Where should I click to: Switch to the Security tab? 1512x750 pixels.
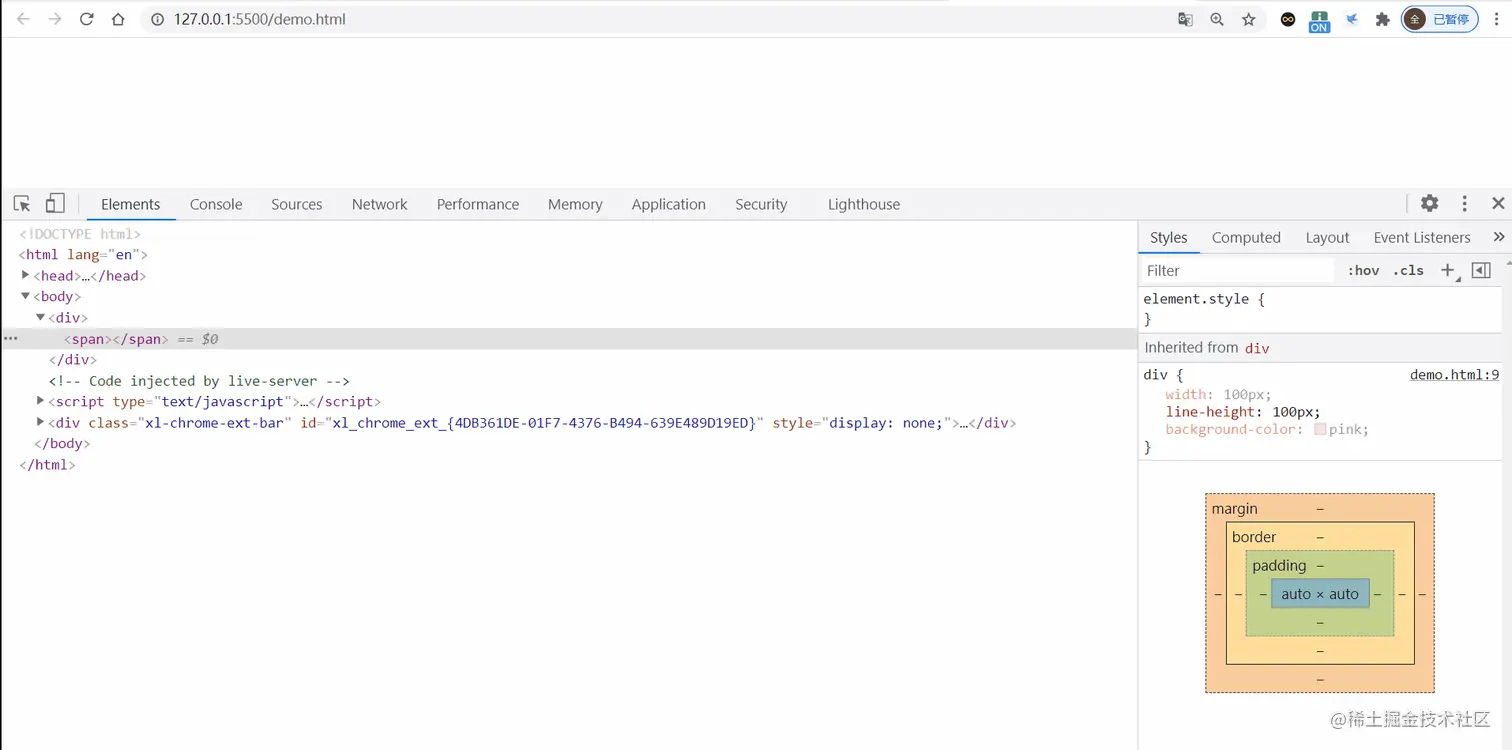pos(761,204)
